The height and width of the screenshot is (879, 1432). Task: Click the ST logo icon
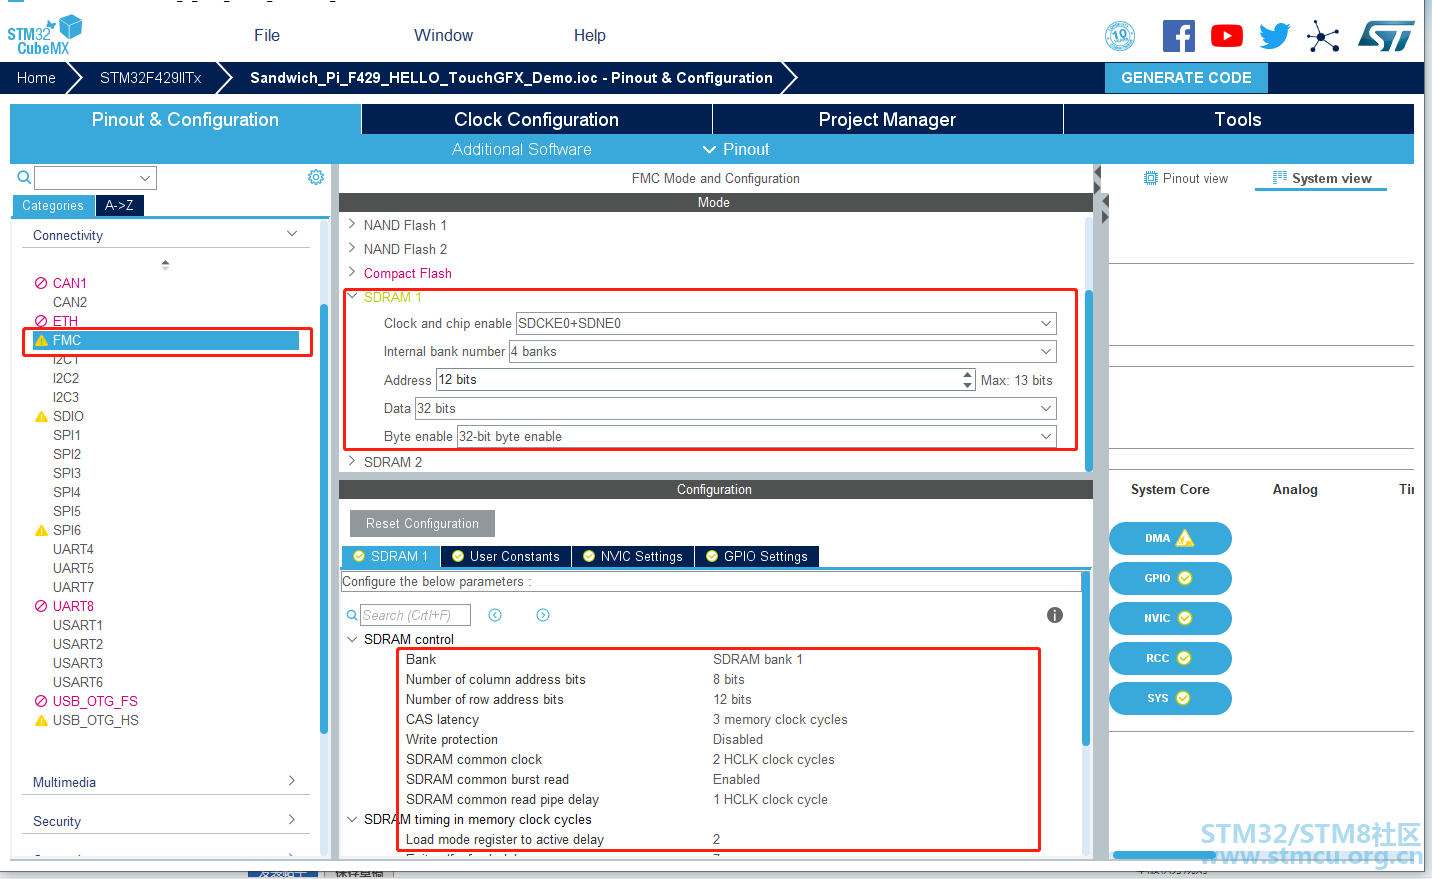point(1386,36)
